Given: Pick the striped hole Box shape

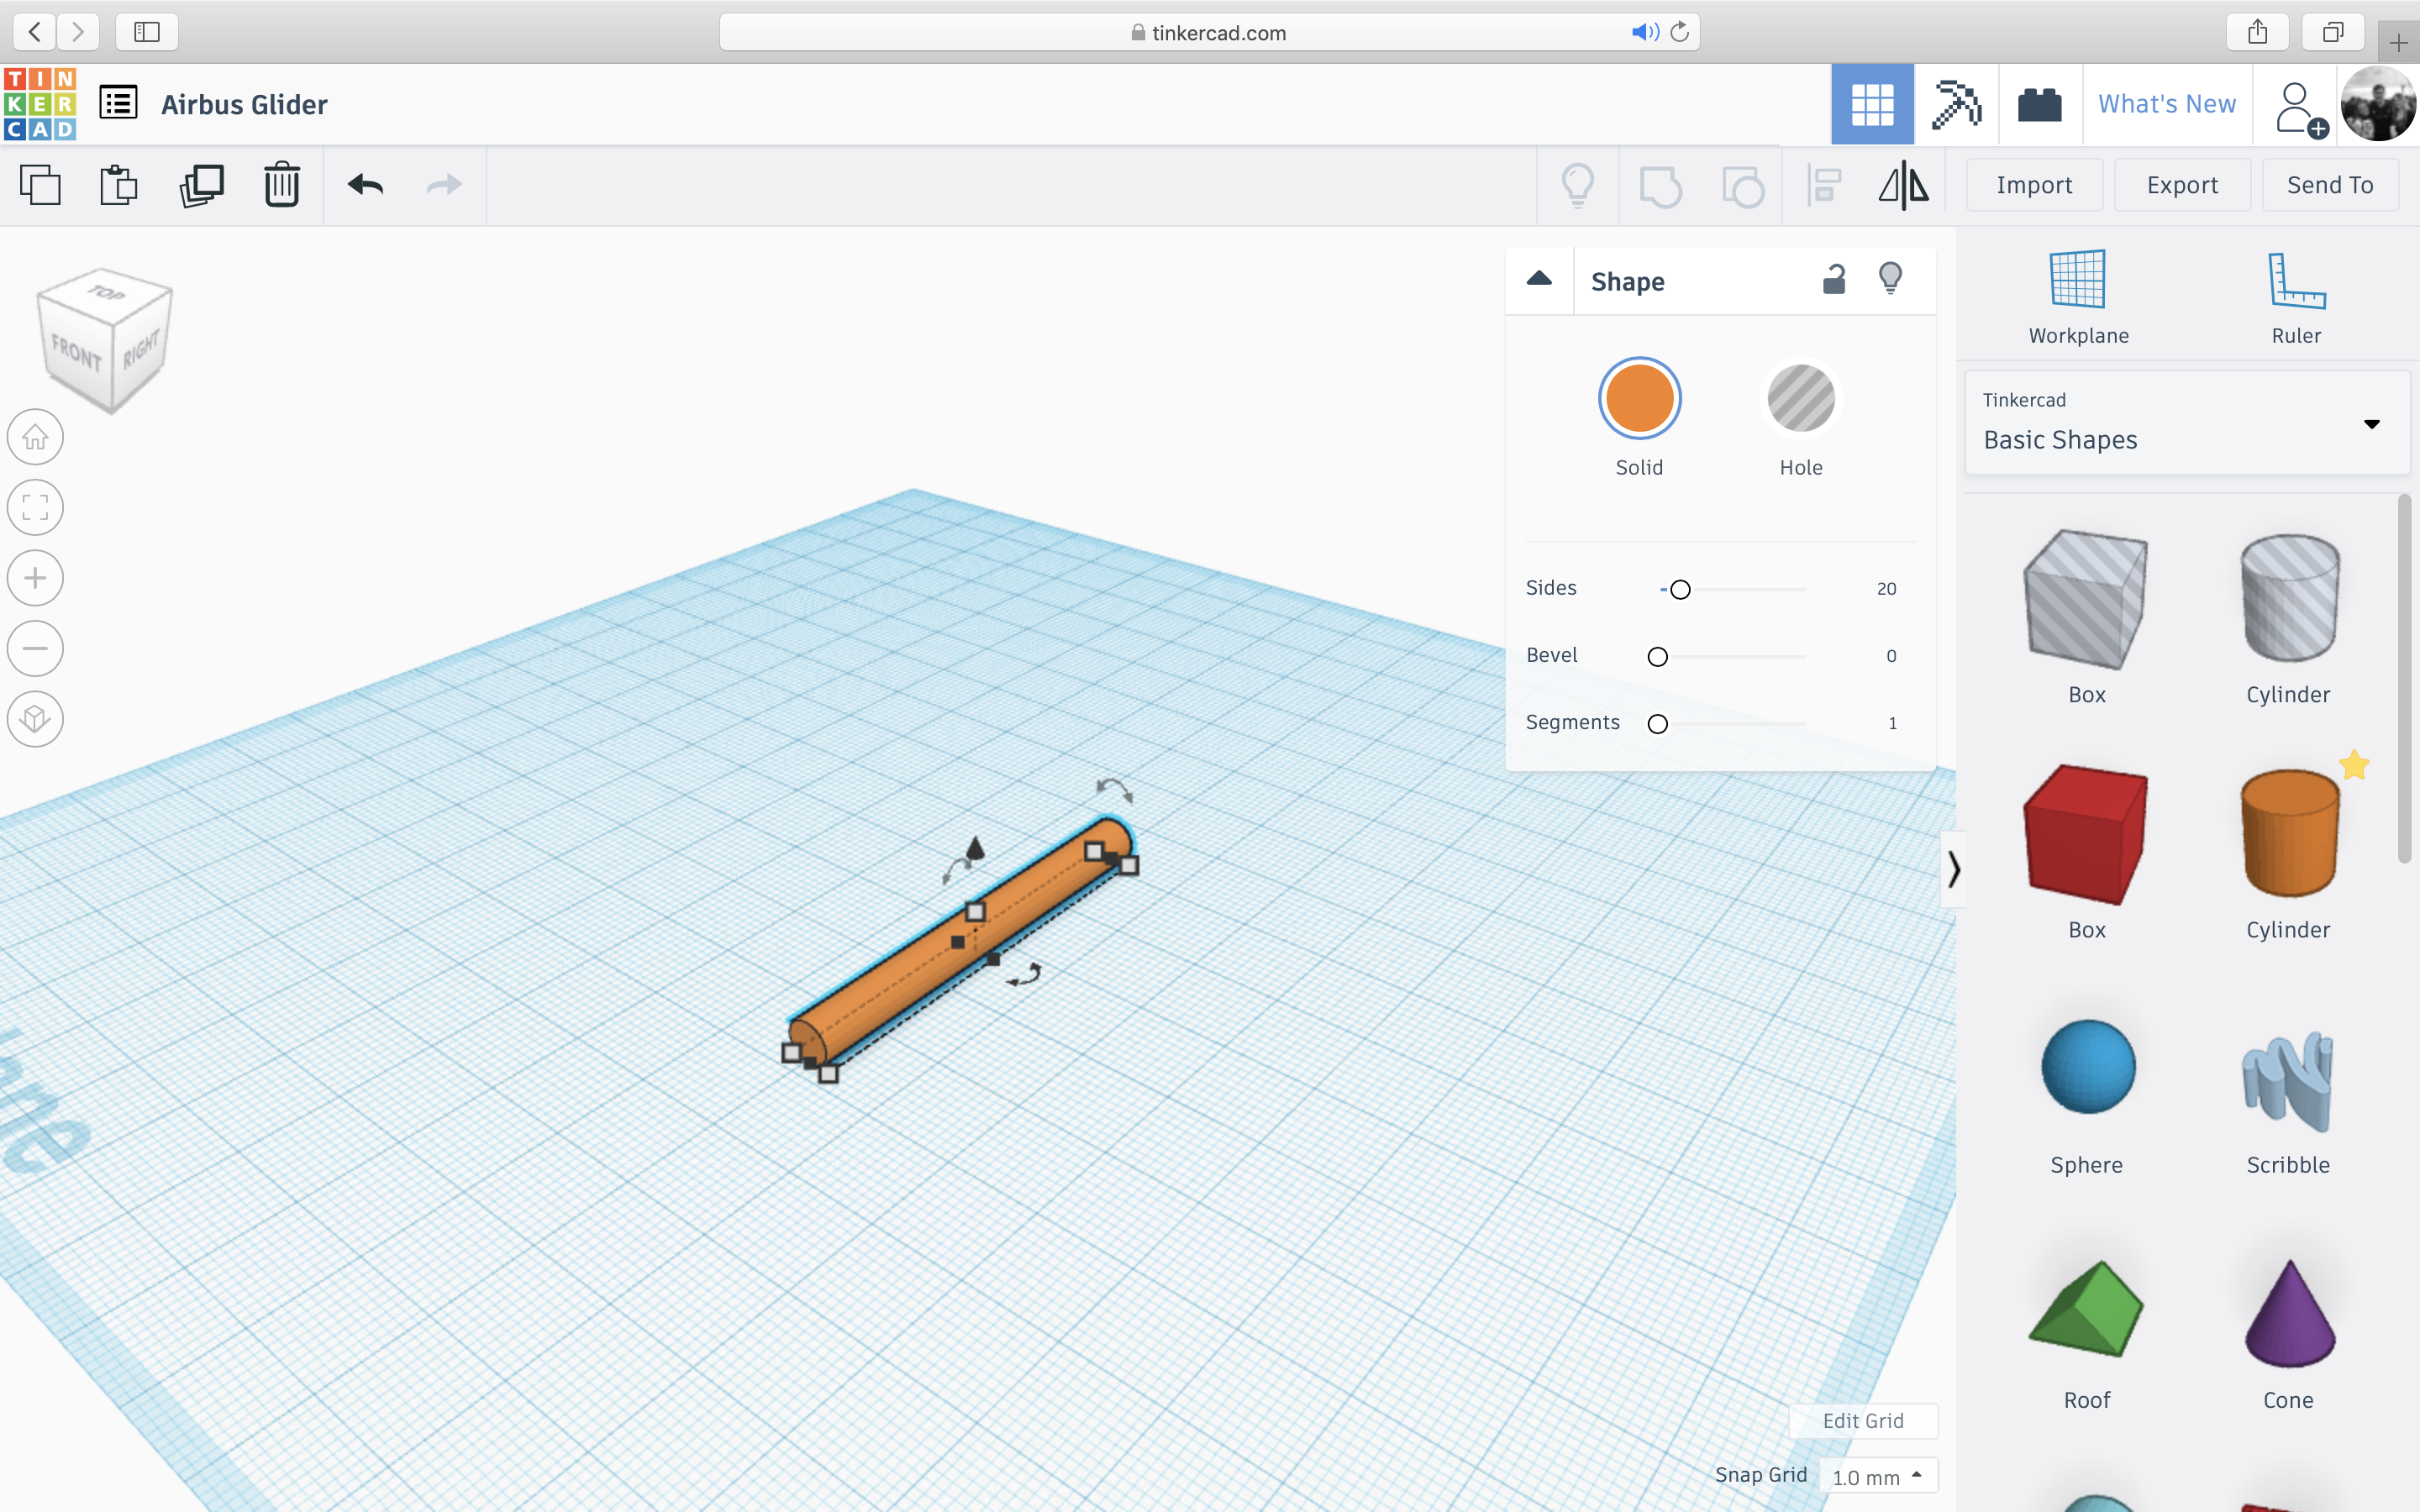Looking at the screenshot, I should 2086,600.
